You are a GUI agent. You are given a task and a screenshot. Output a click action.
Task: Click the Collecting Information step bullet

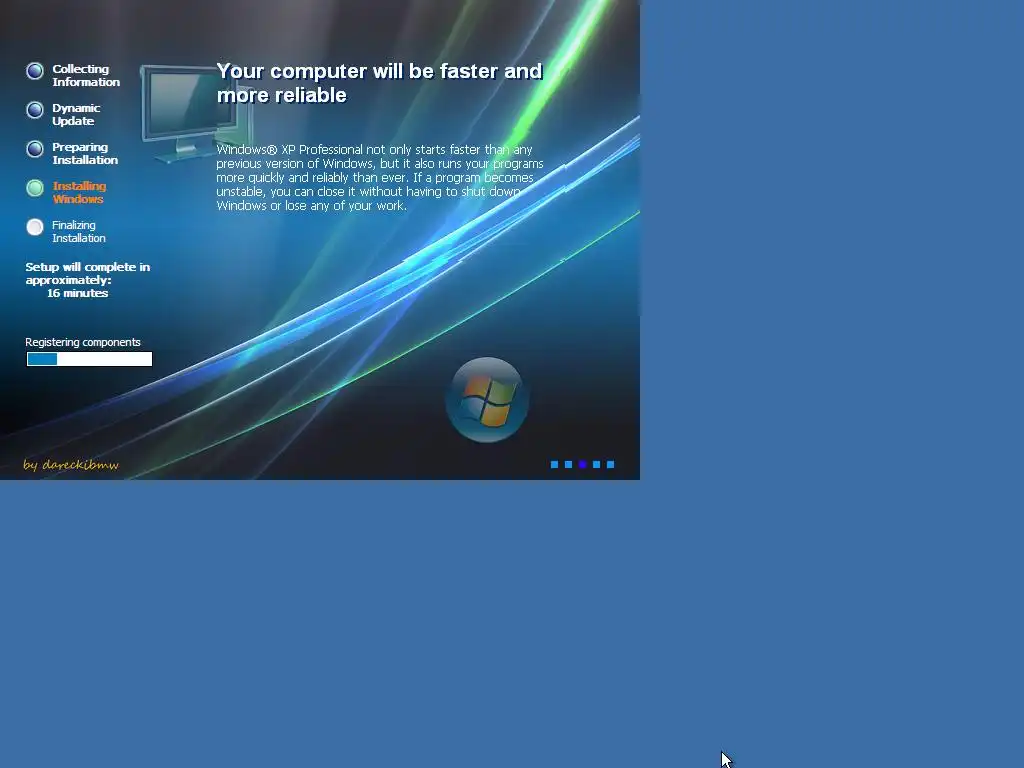(35, 71)
